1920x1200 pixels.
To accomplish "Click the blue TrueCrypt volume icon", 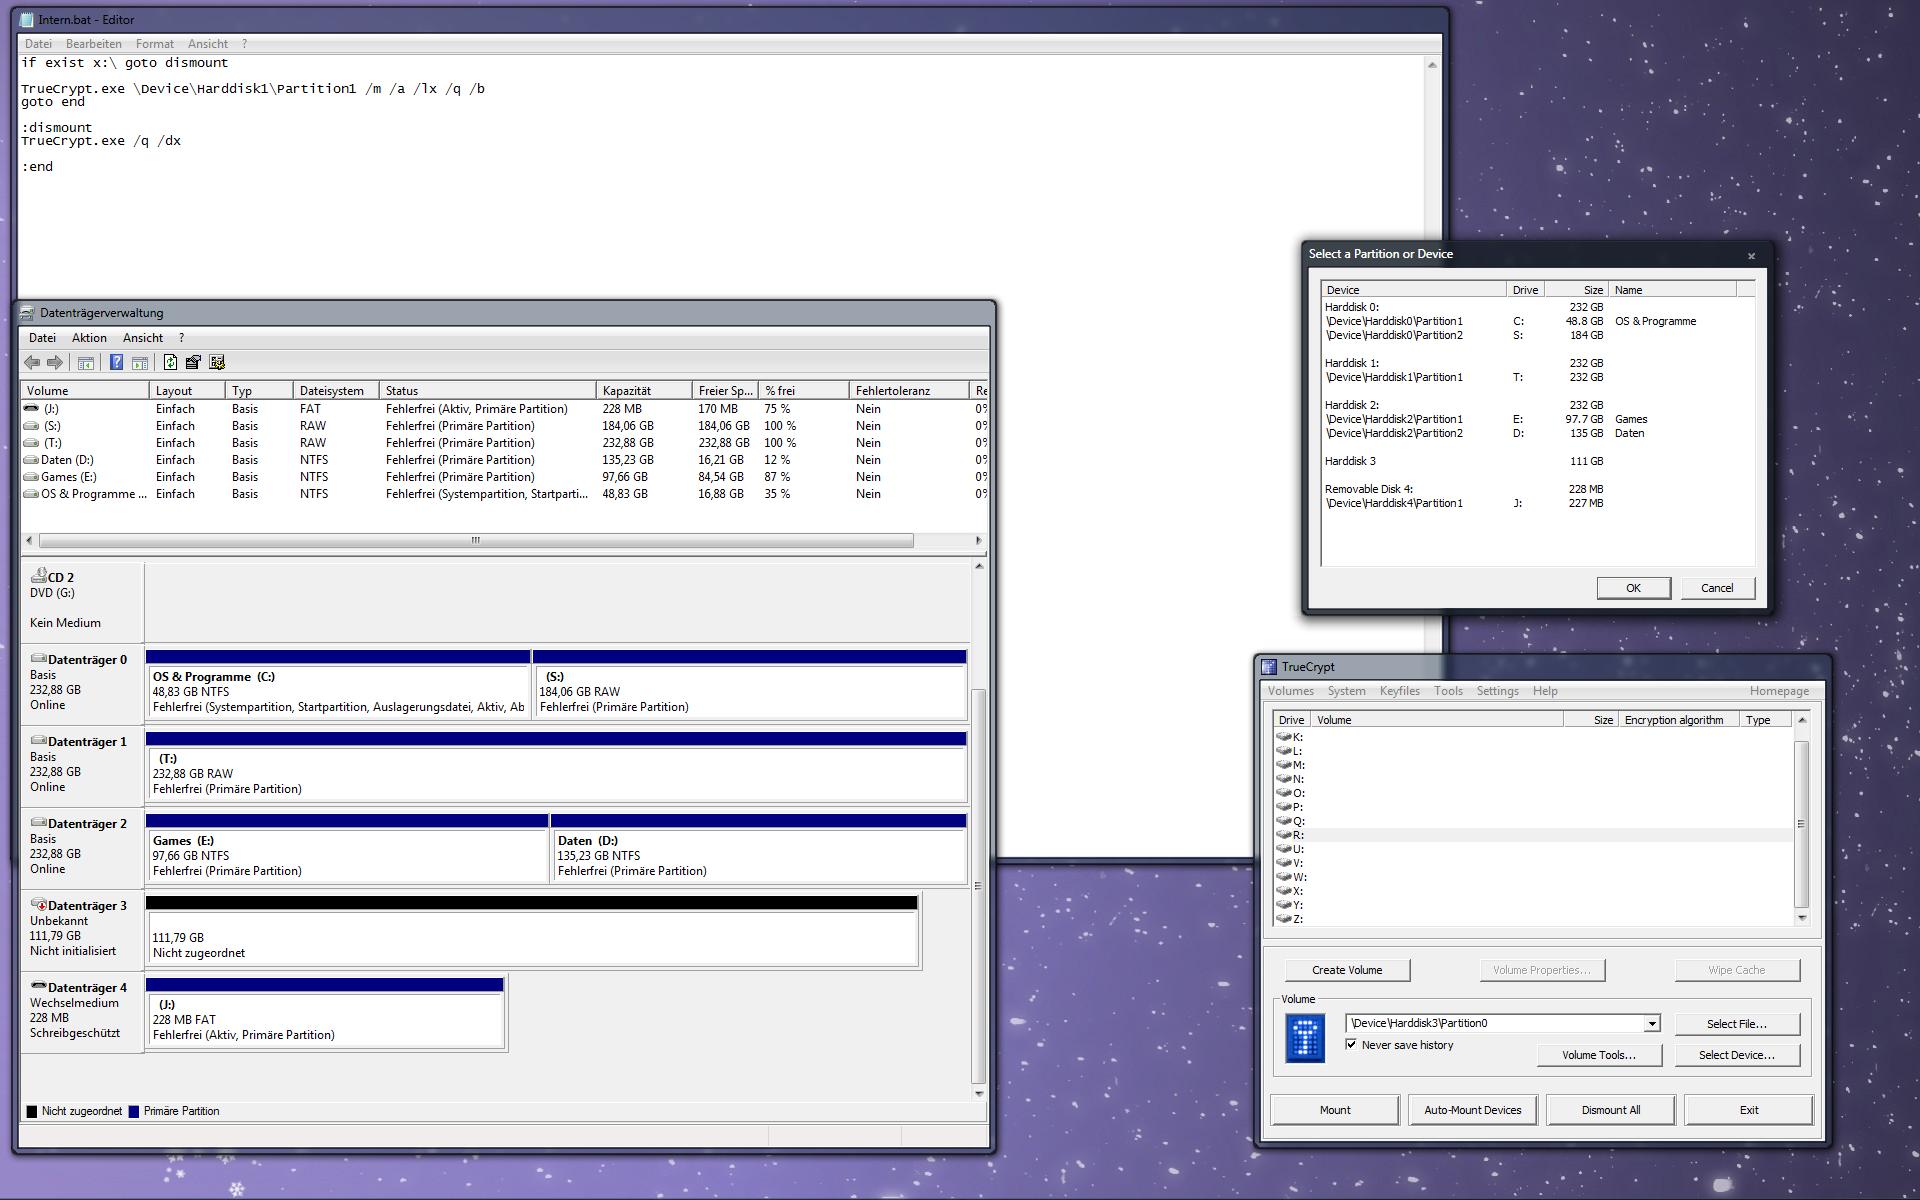I will pyautogui.click(x=1304, y=1038).
